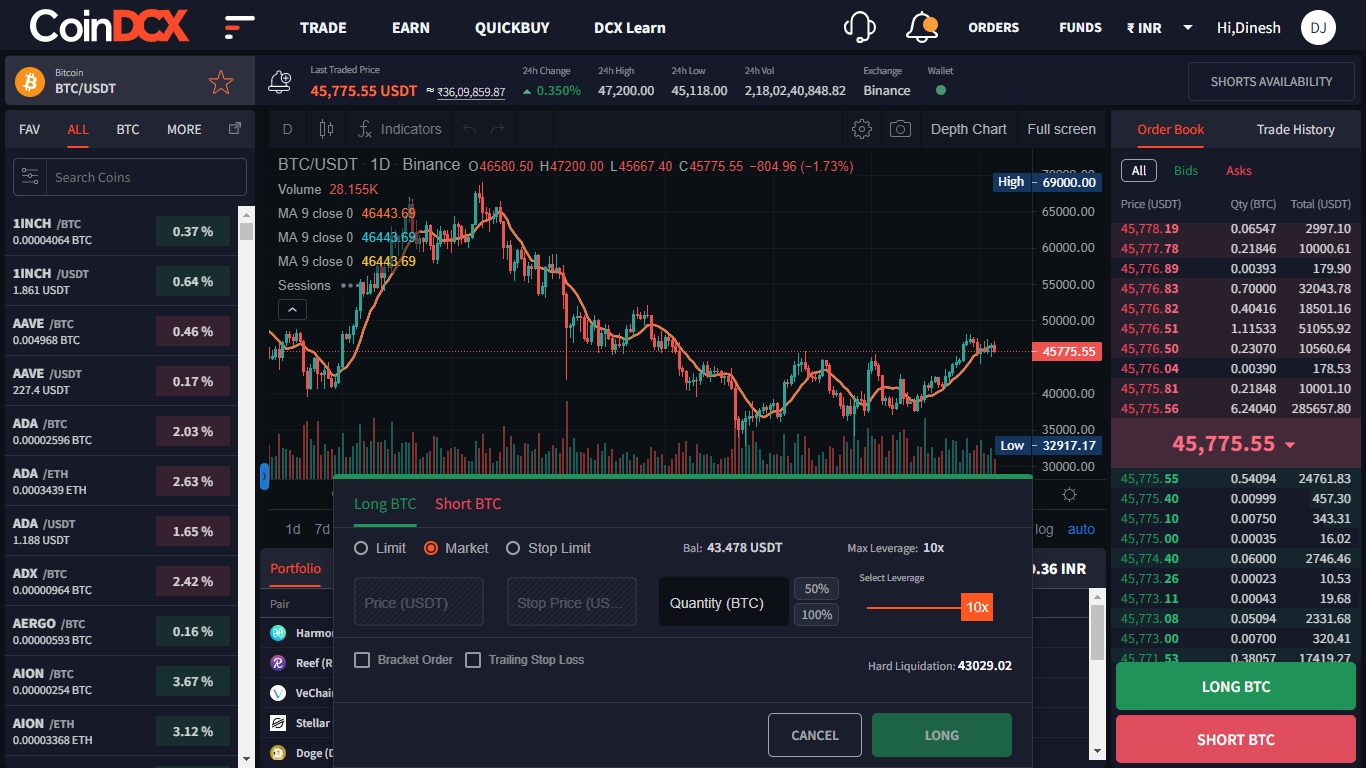Open chart settings gear
The image size is (1366, 768).
[861, 129]
